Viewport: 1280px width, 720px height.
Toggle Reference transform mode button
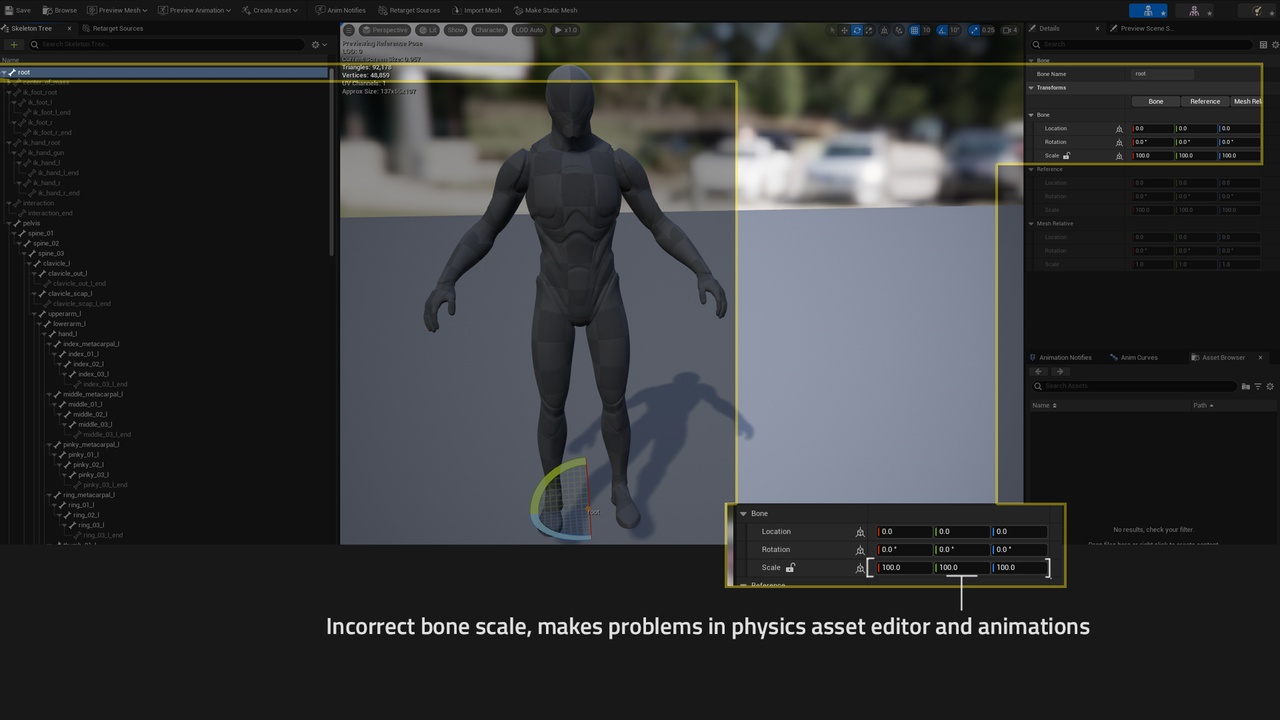coord(1204,101)
